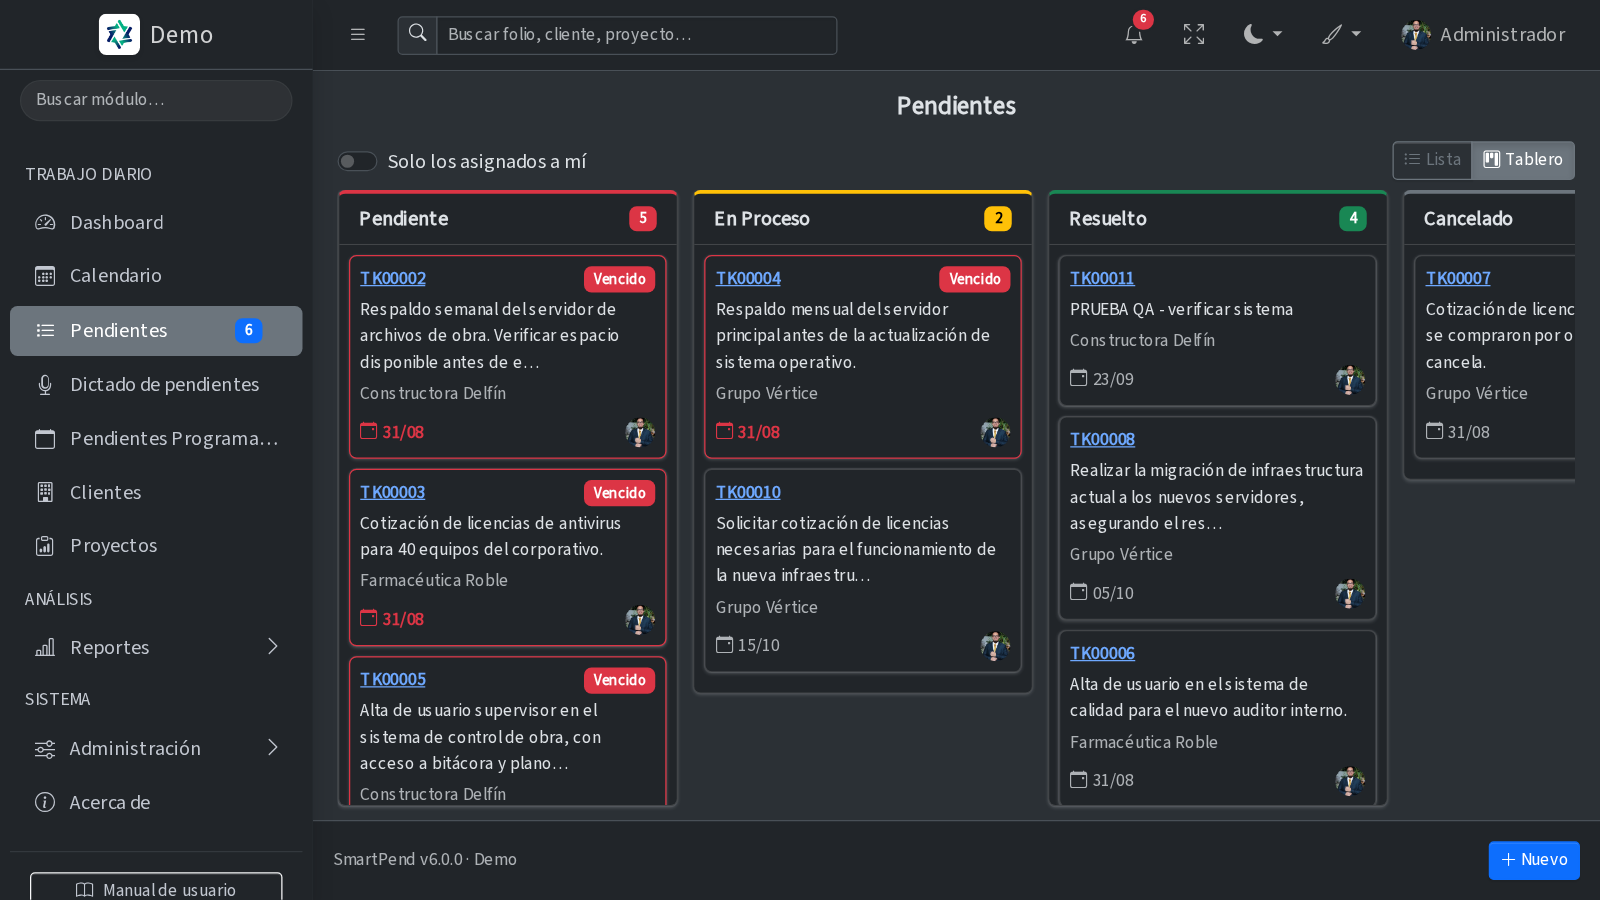Click the Vencido badge on card TK00003
This screenshot has height=900, width=1600.
(x=619, y=493)
